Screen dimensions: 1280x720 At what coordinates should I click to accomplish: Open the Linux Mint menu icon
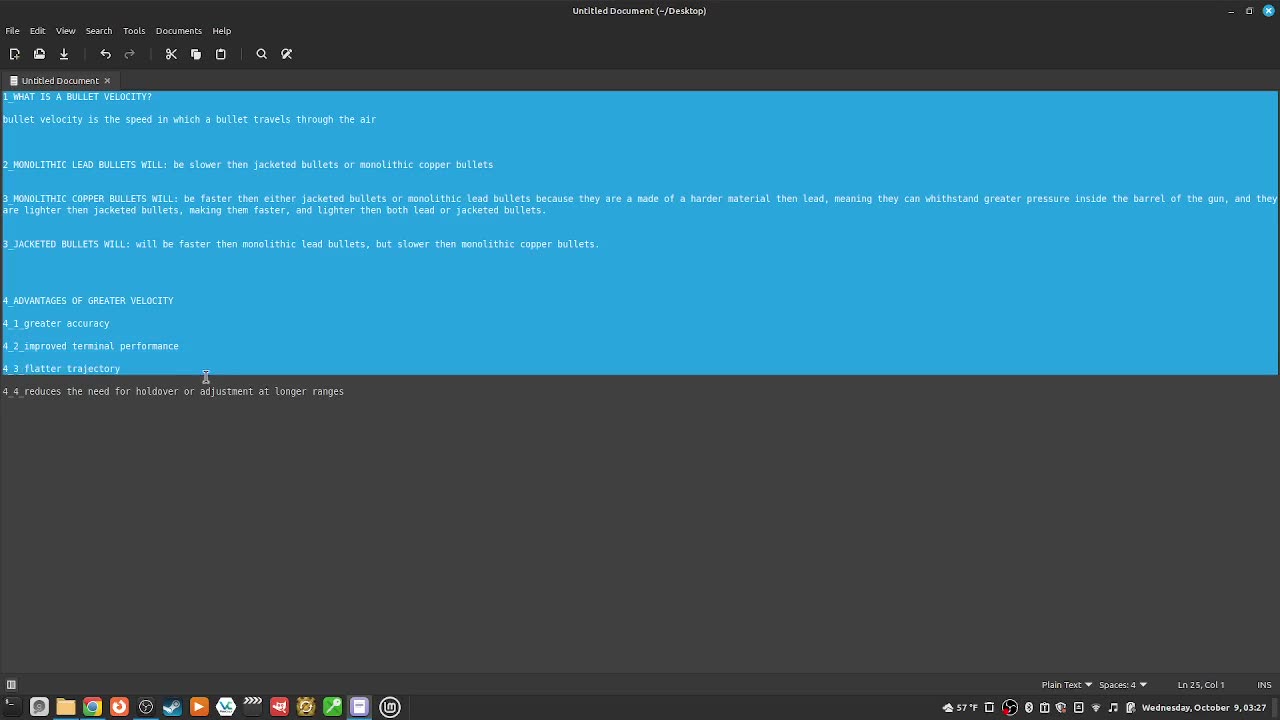click(390, 707)
